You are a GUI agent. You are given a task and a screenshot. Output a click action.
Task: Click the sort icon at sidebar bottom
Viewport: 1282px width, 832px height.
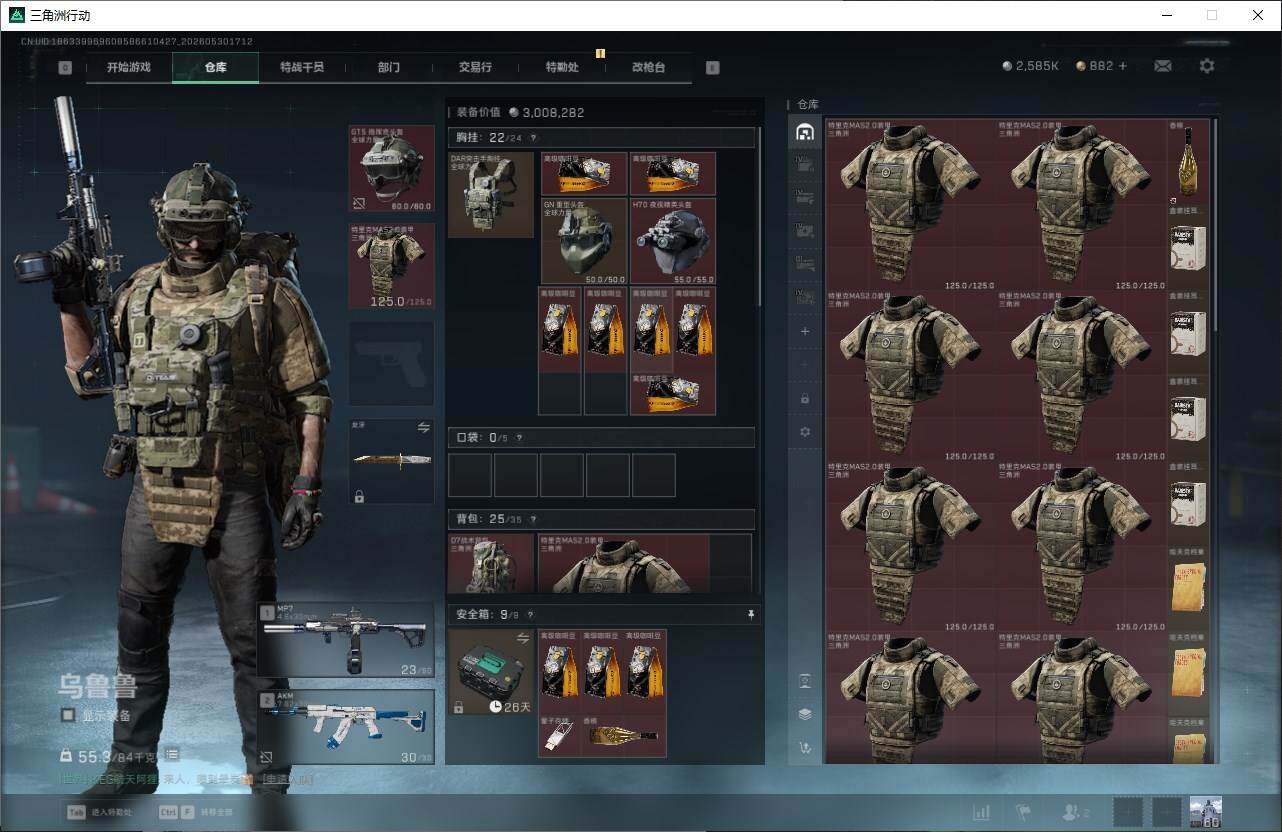click(x=805, y=747)
